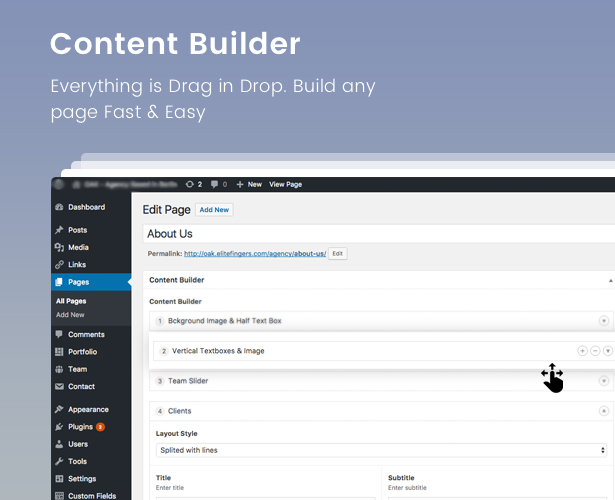This screenshot has height=500, width=615.
Task: Click the About Us page title field
Action: click(379, 234)
